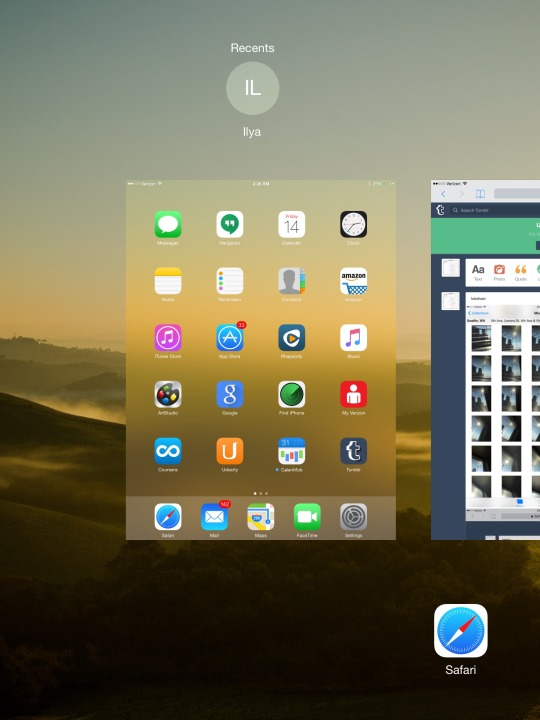Open the Music app icon
540x720 pixels.
point(354,338)
